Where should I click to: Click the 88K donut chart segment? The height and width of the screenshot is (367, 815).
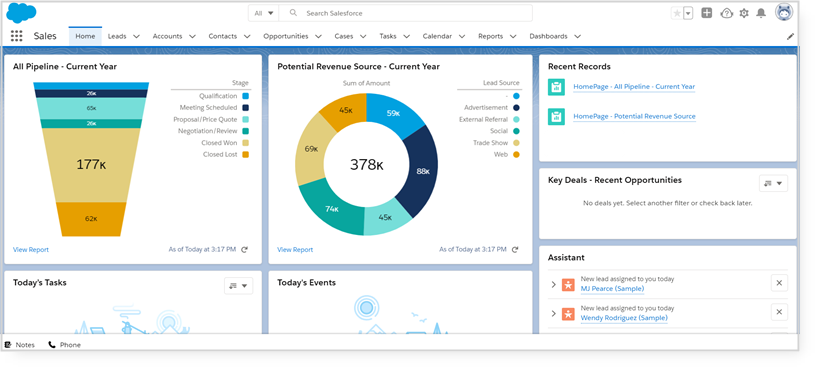[422, 171]
